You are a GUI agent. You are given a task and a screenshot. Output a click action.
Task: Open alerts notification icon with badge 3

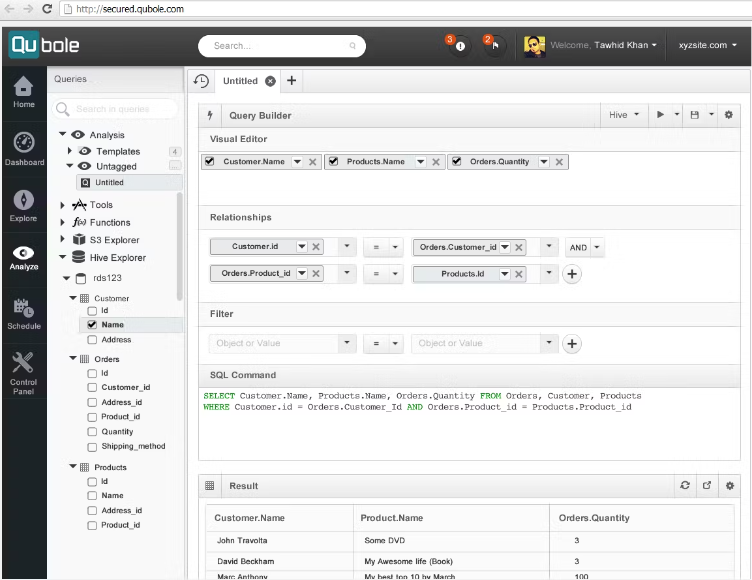458,46
